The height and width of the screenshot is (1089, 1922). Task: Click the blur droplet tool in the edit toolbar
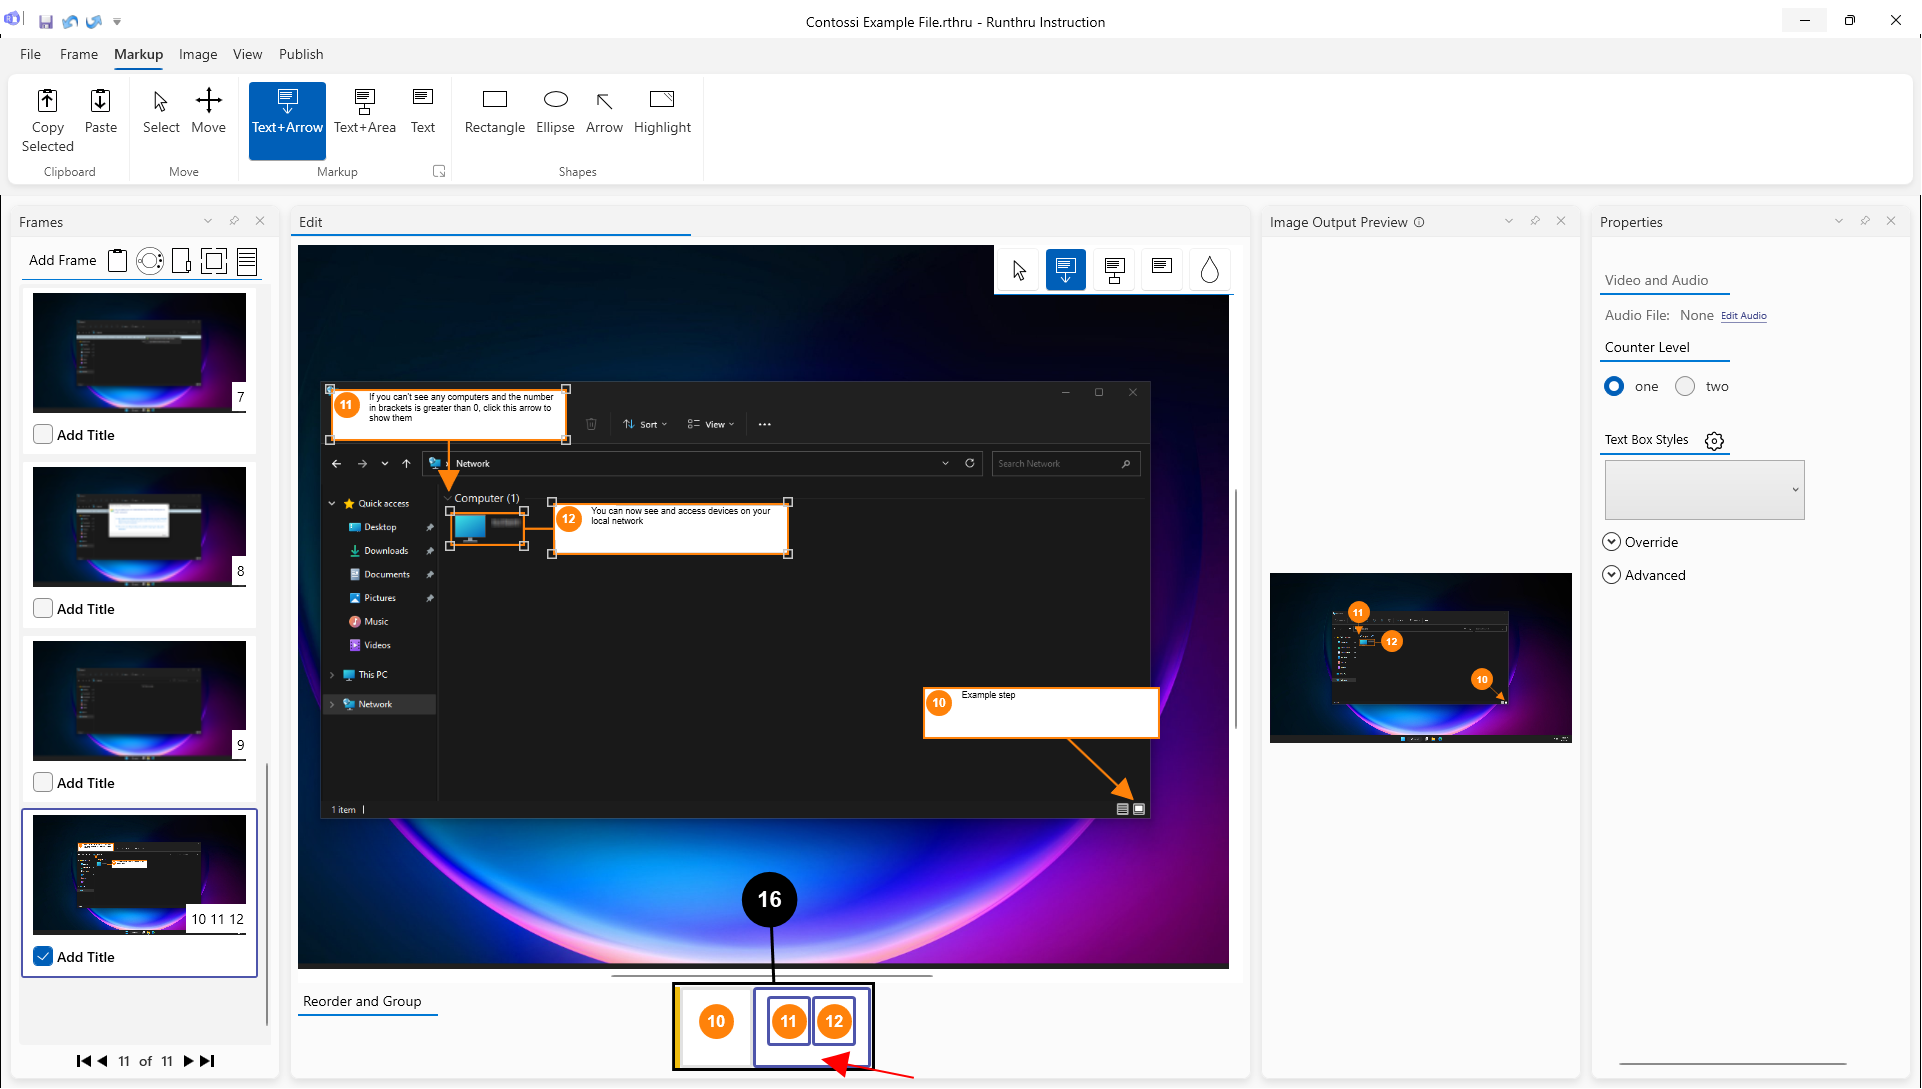point(1209,270)
